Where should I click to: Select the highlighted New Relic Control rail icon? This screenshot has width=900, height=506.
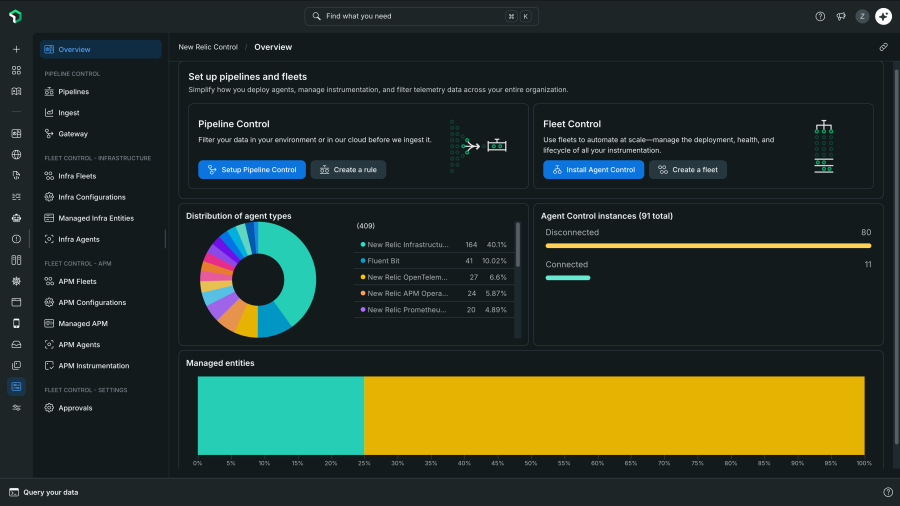(16, 386)
